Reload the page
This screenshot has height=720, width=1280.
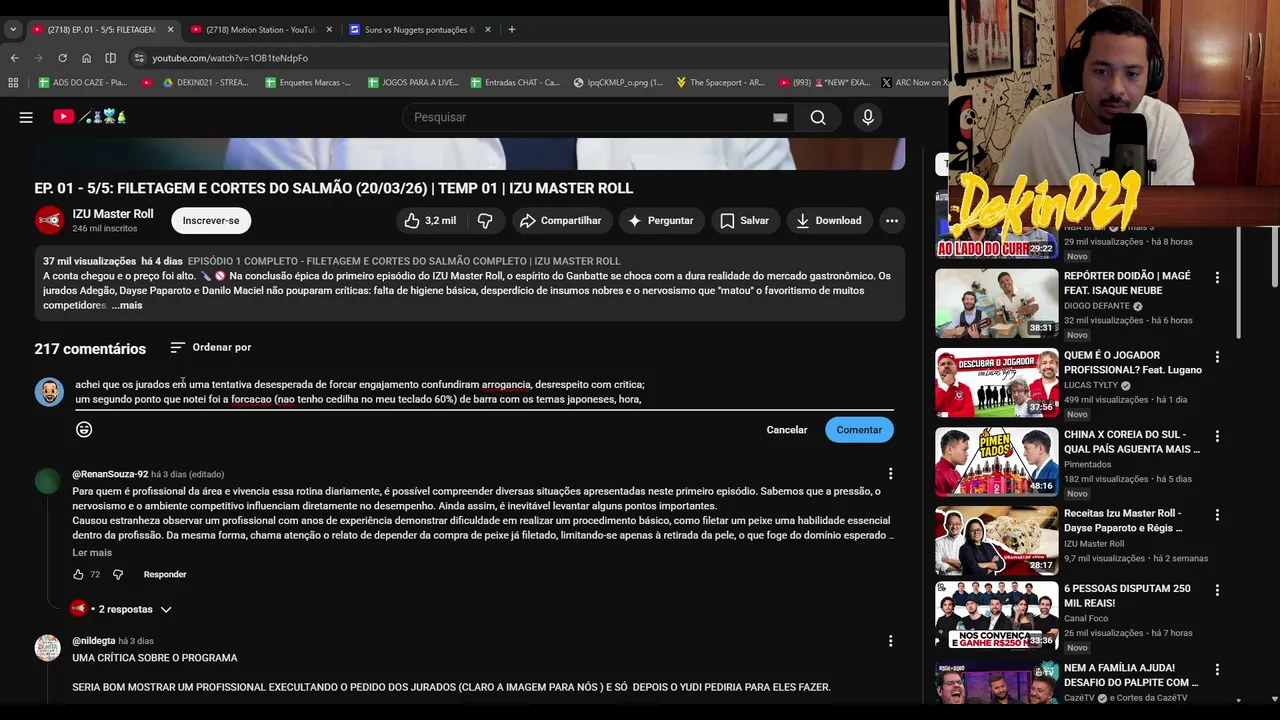coord(62,58)
